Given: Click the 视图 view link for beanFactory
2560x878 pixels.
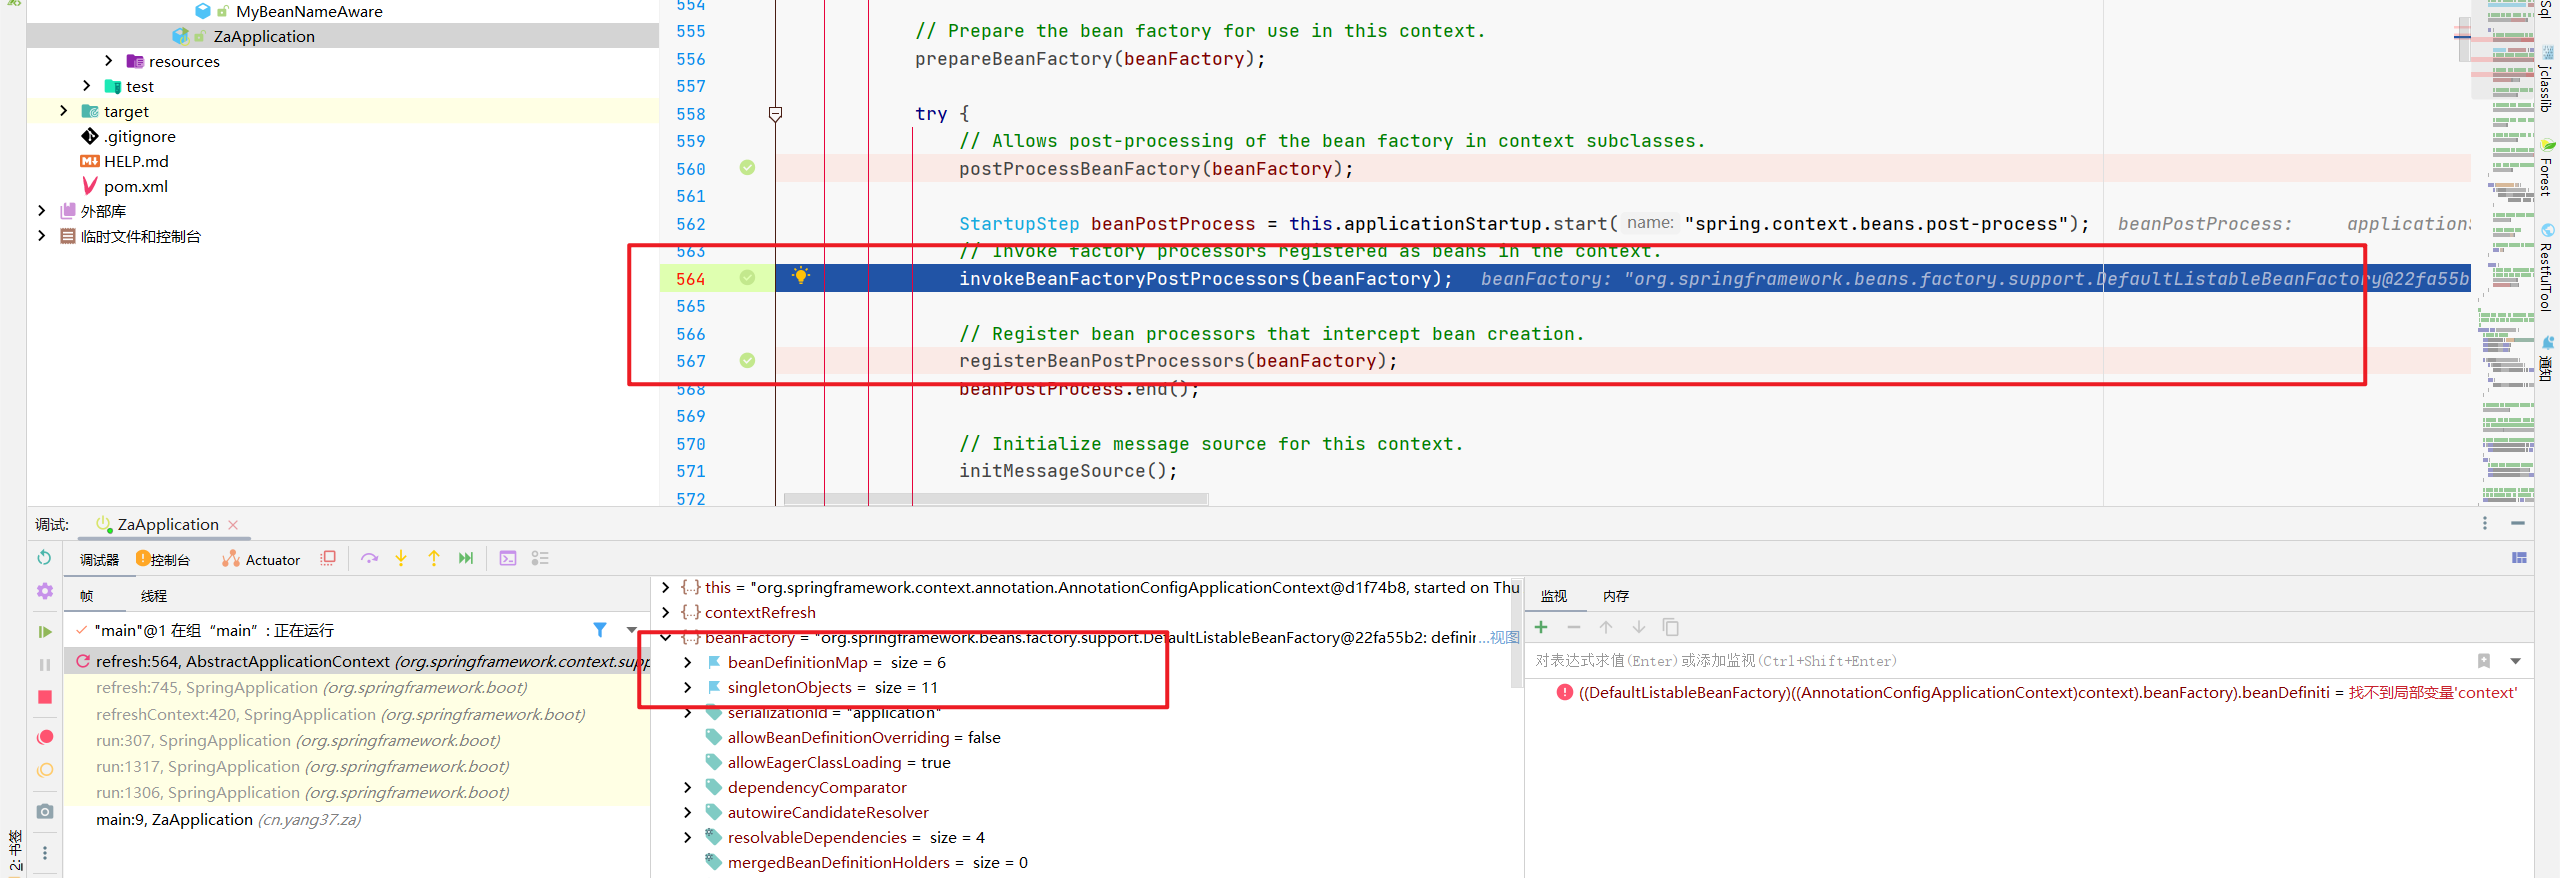Looking at the screenshot, I should pos(1505,637).
